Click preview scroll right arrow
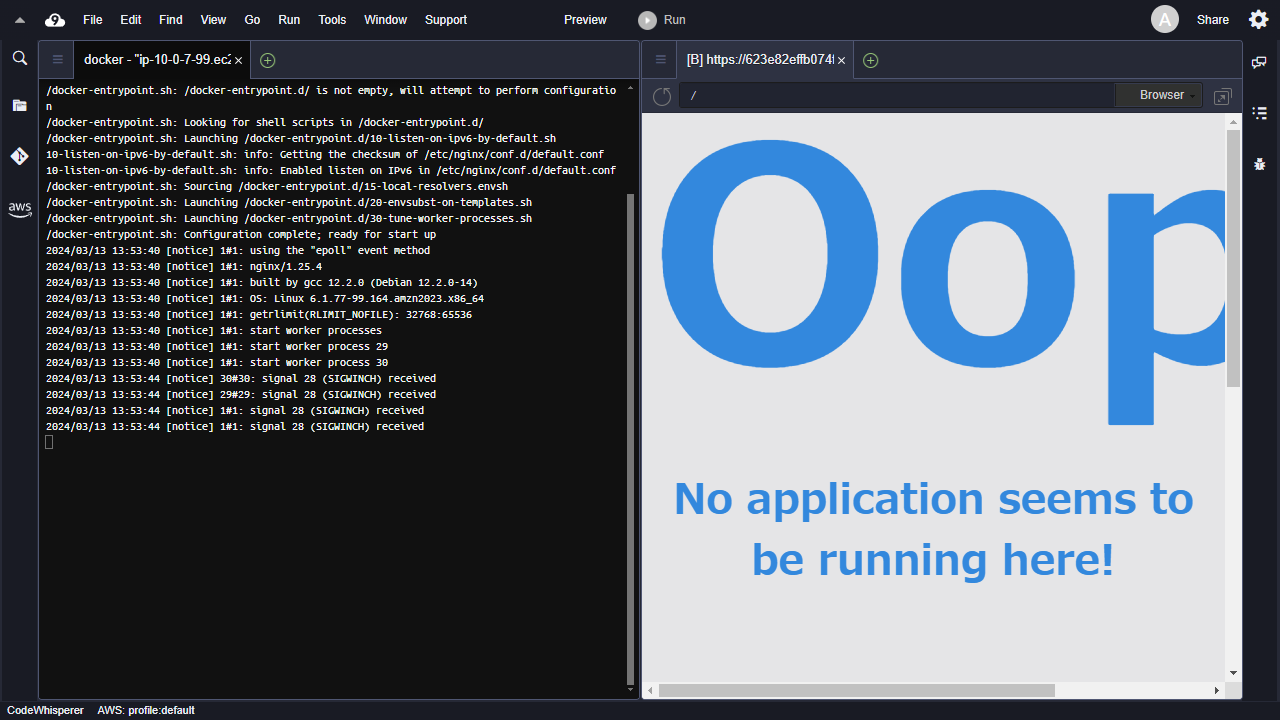Image resolution: width=1280 pixels, height=720 pixels. coord(1217,690)
